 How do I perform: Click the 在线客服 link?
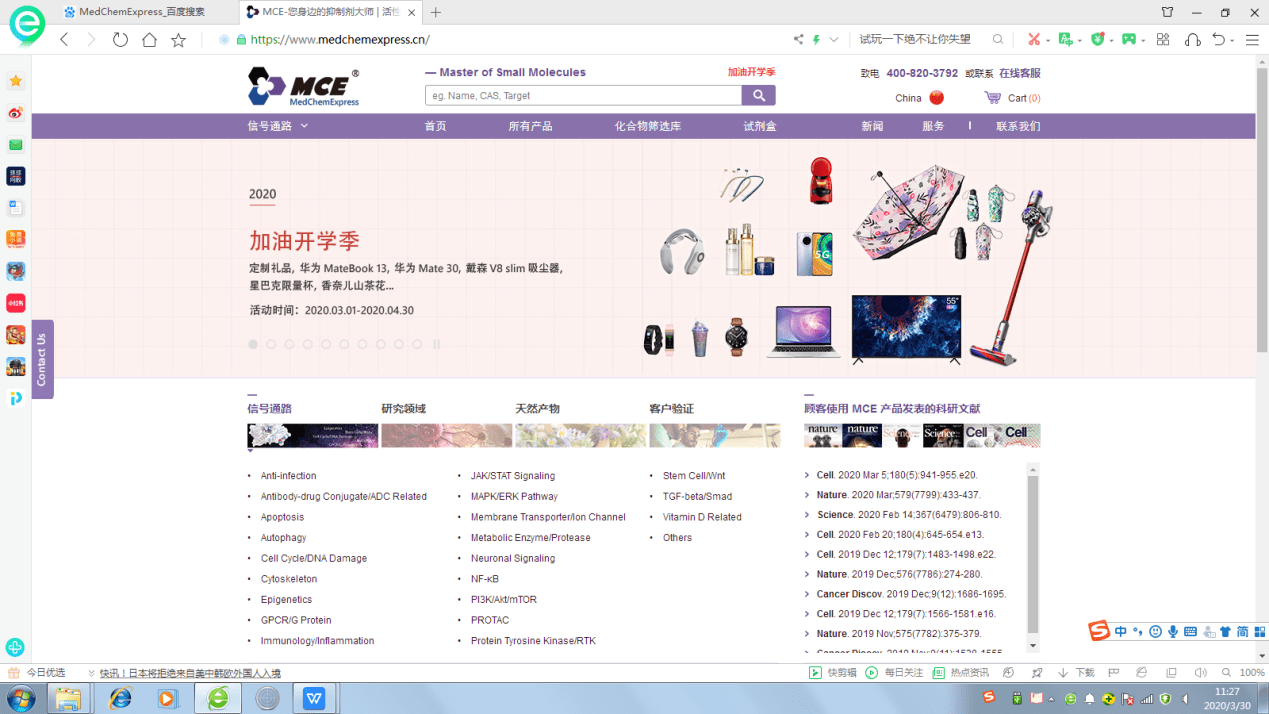[1020, 73]
